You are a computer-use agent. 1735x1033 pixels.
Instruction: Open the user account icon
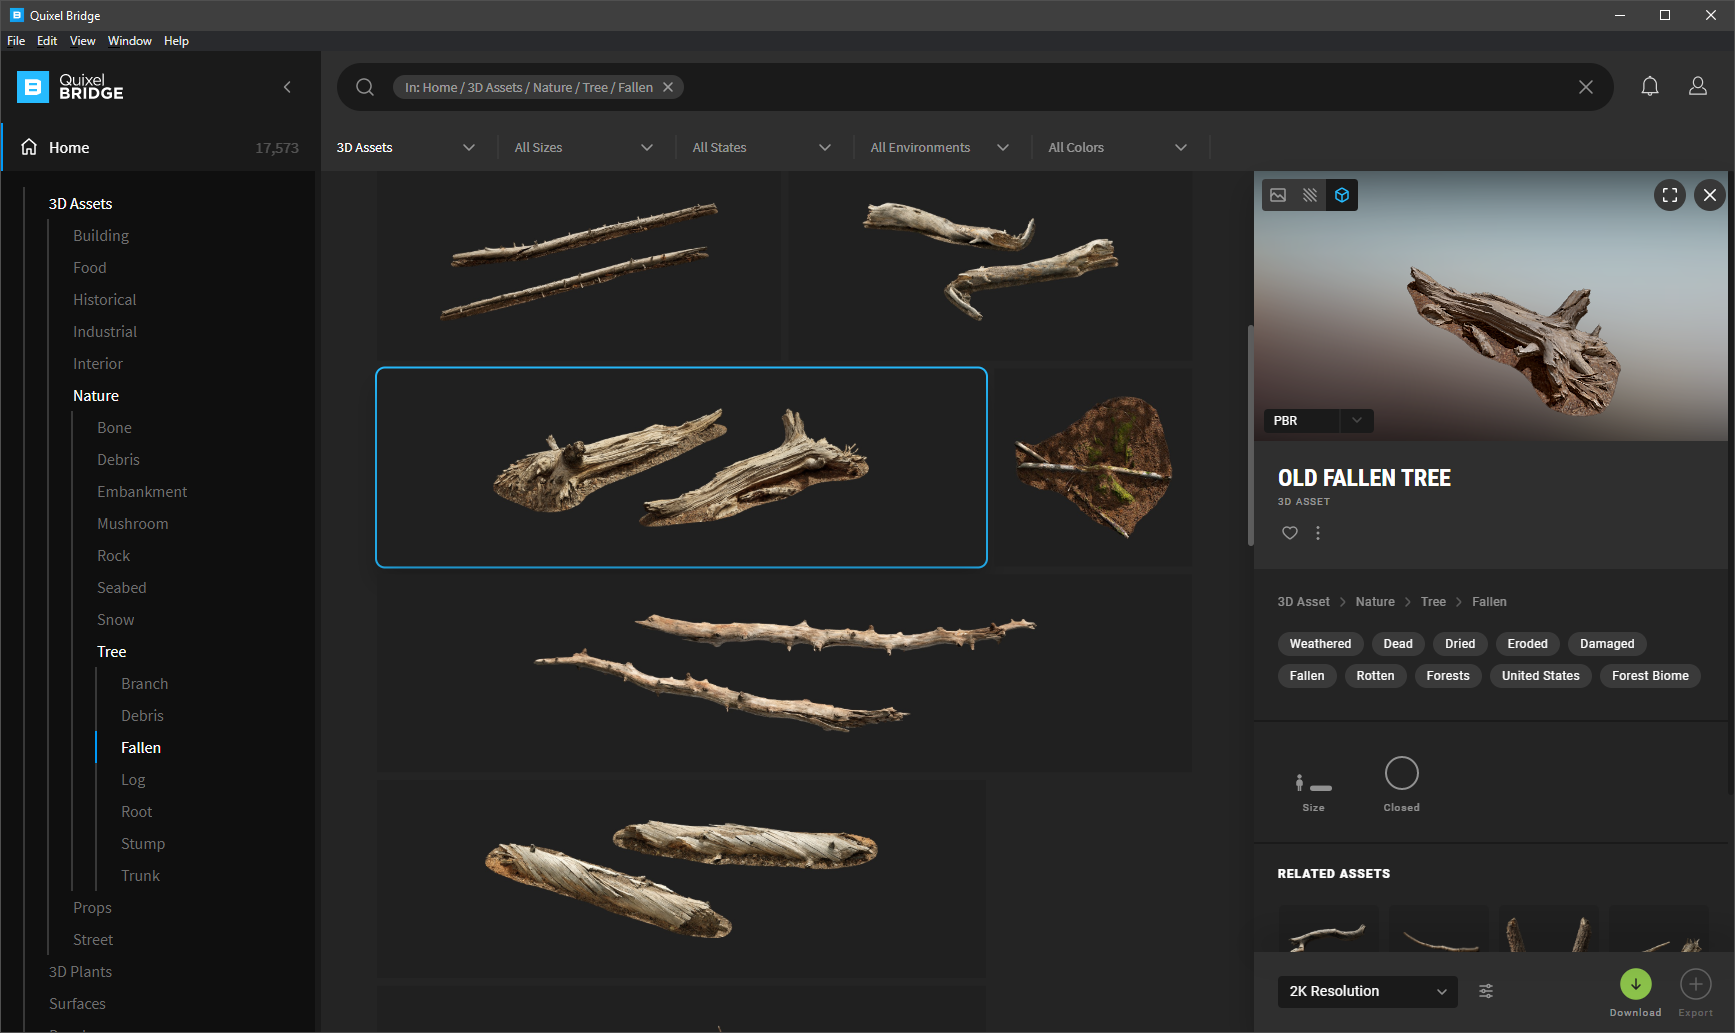[x=1698, y=87]
